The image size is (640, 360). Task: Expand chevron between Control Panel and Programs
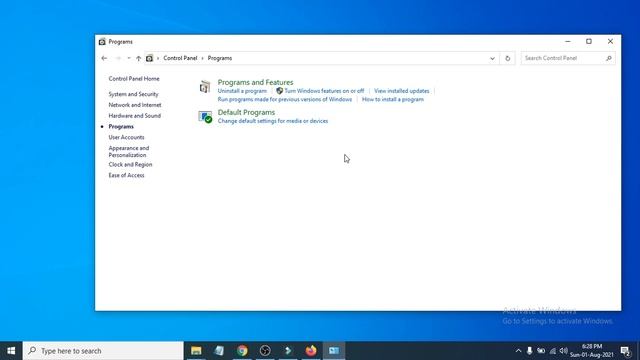[202, 58]
